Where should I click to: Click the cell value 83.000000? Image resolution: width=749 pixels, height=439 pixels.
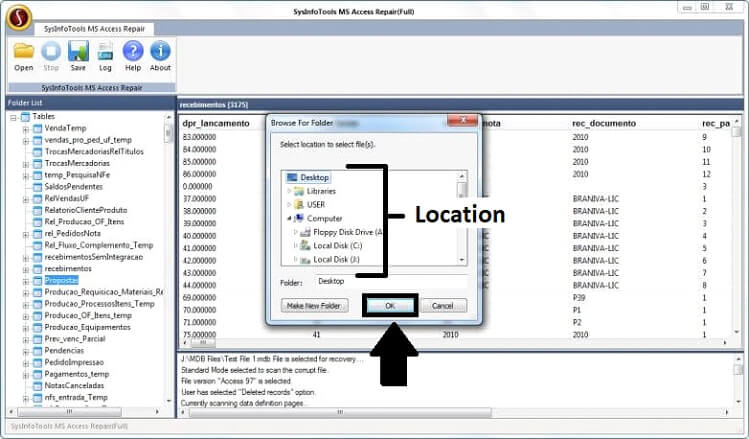pos(199,137)
